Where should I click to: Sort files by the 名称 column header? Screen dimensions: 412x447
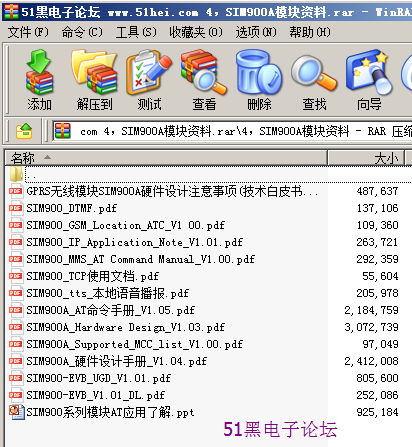pos(166,158)
